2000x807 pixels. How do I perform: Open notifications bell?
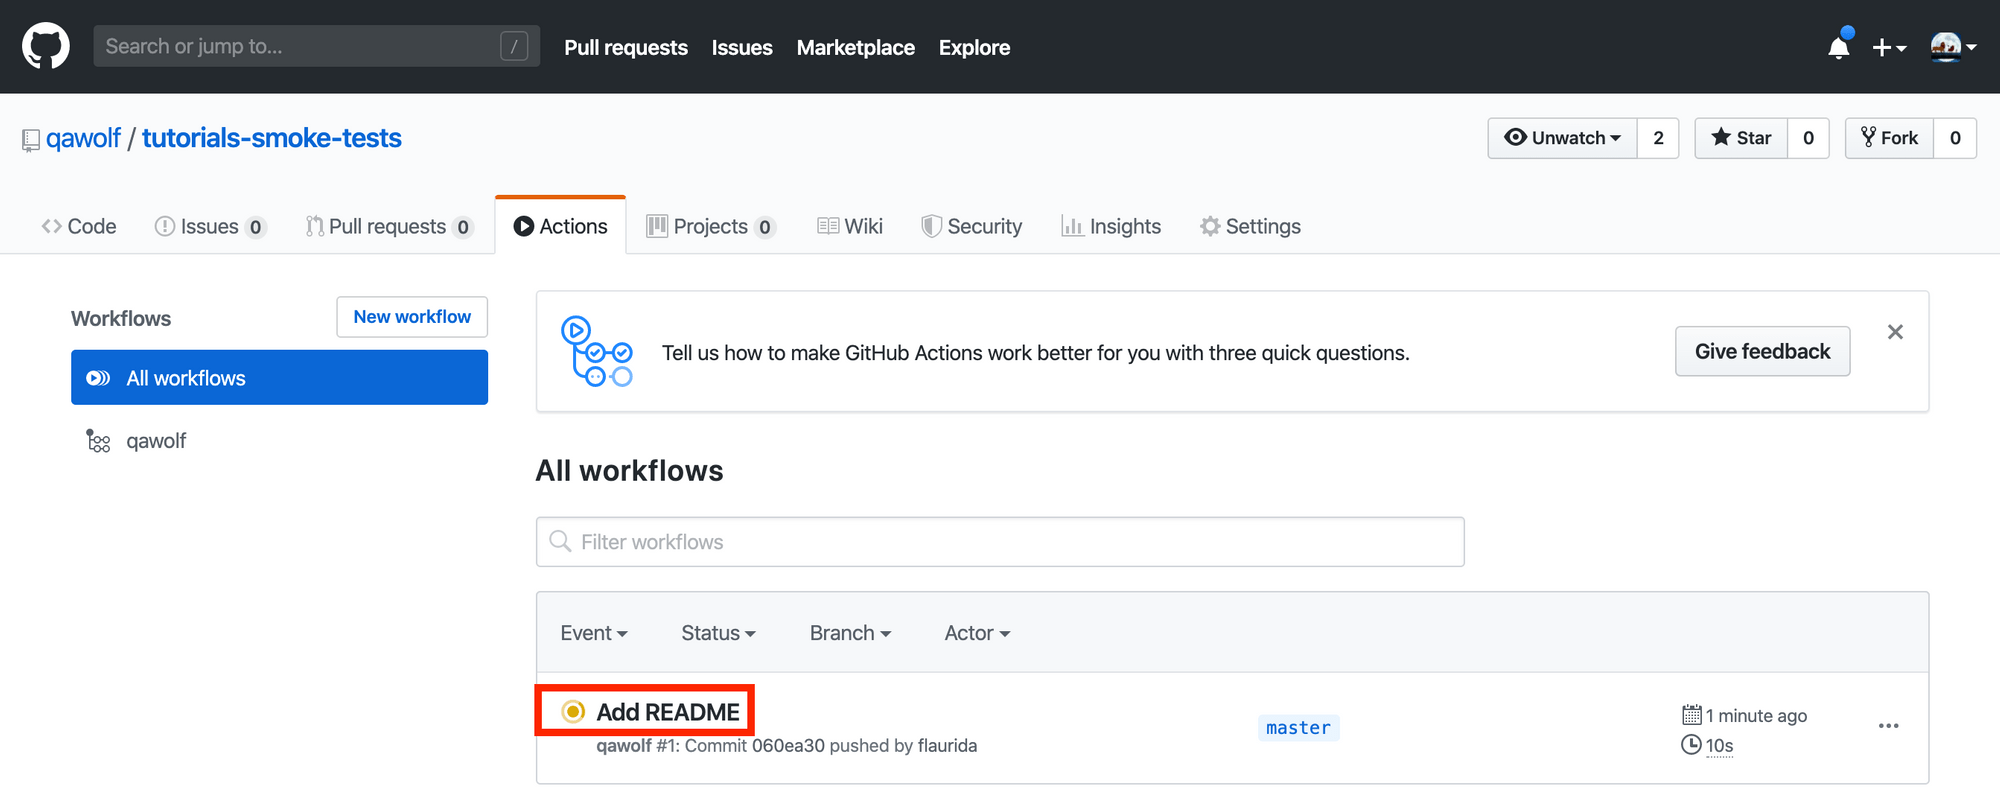coord(1838,47)
